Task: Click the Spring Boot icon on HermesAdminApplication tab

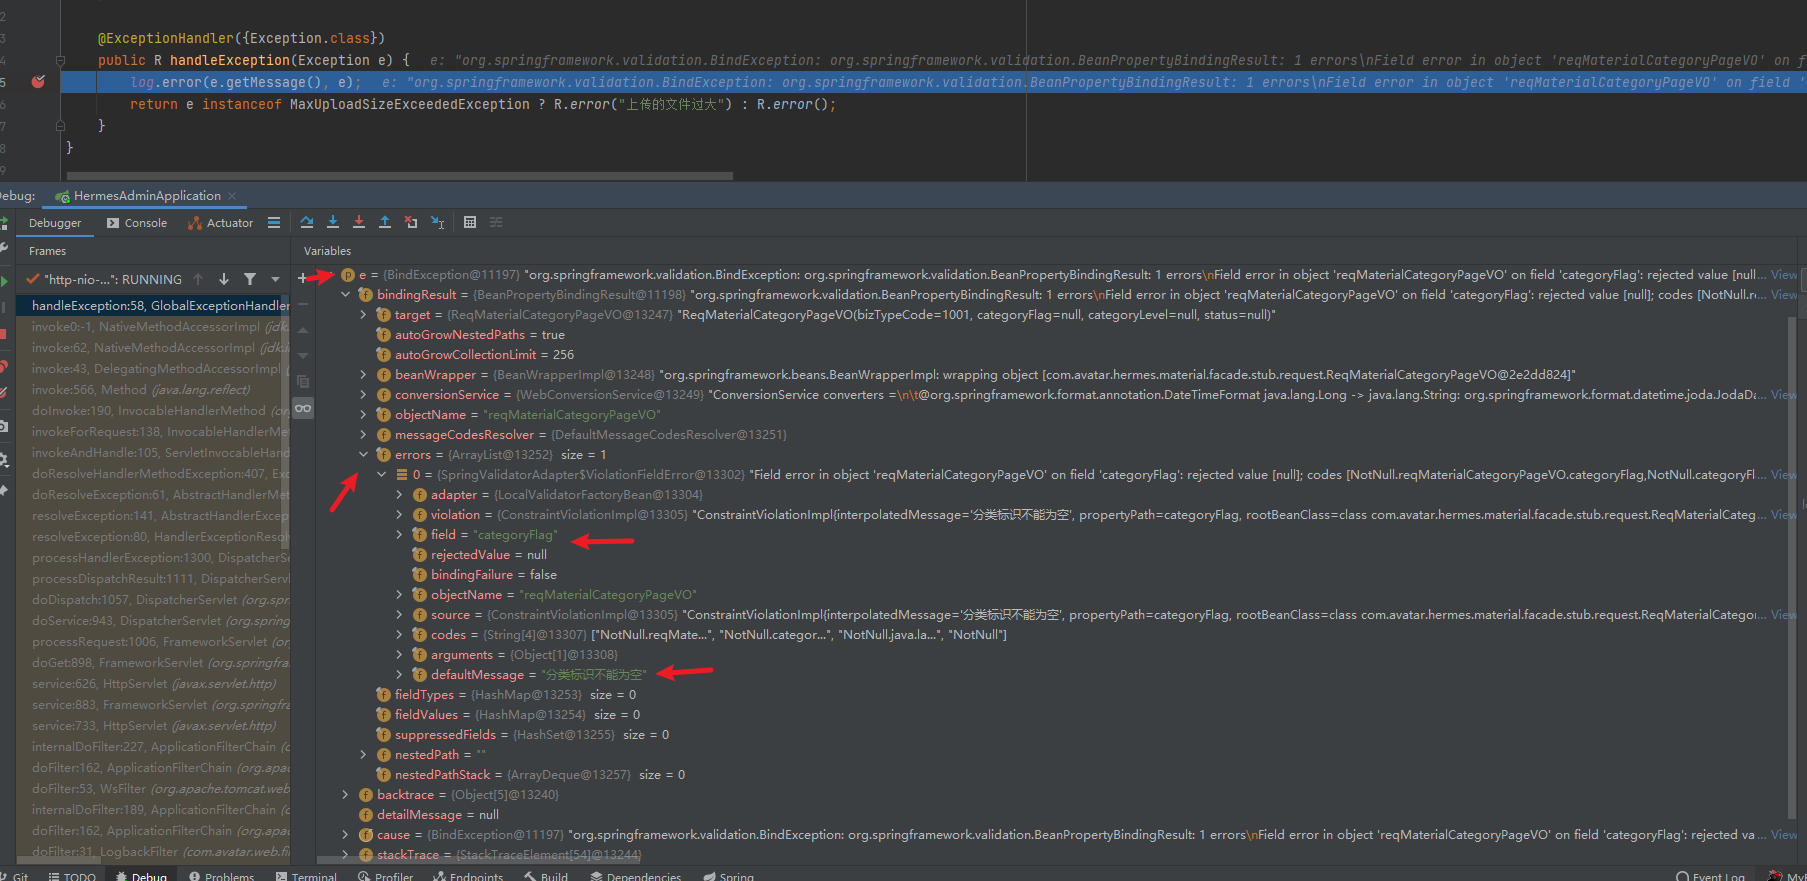Action: click(x=63, y=196)
